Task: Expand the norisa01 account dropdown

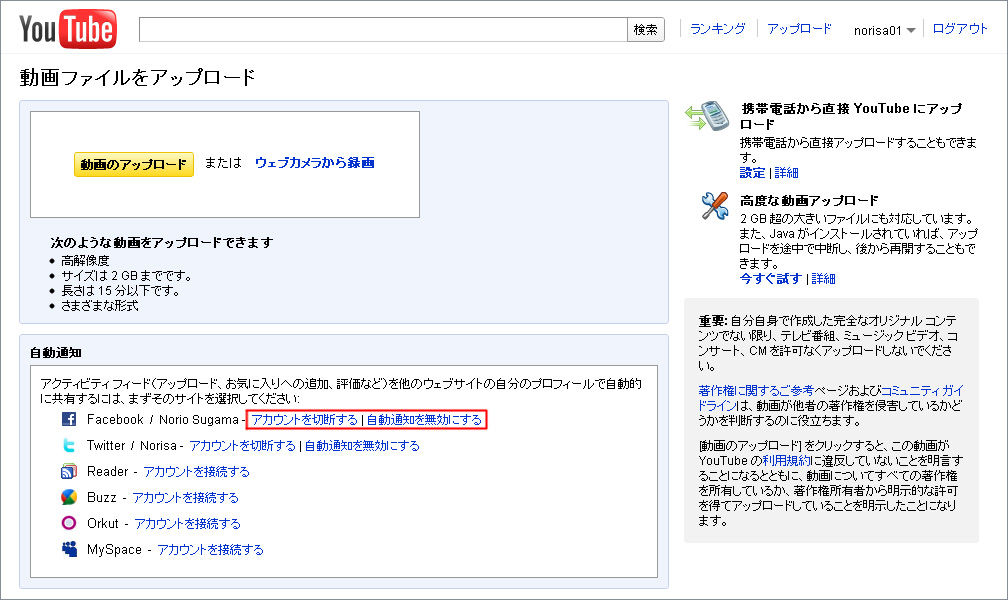Action: (884, 30)
